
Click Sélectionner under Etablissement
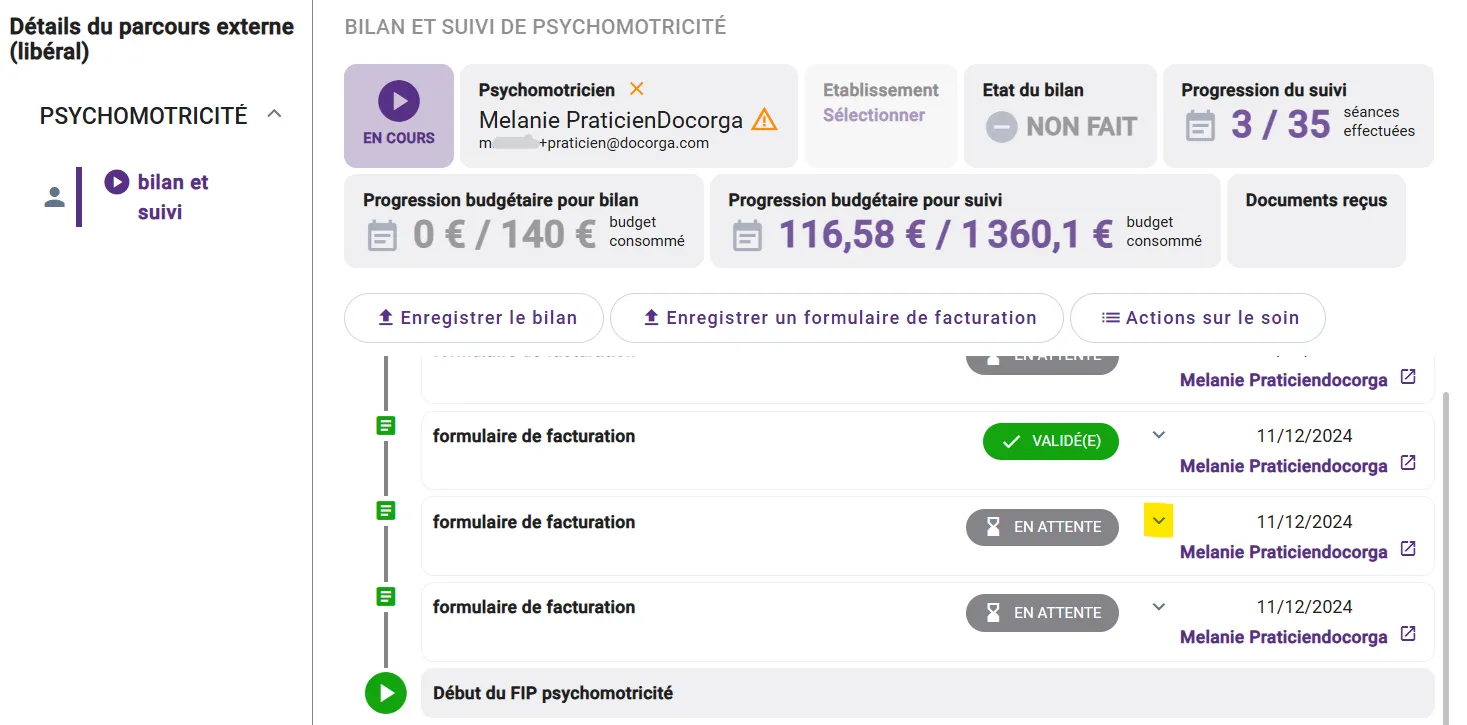[873, 115]
